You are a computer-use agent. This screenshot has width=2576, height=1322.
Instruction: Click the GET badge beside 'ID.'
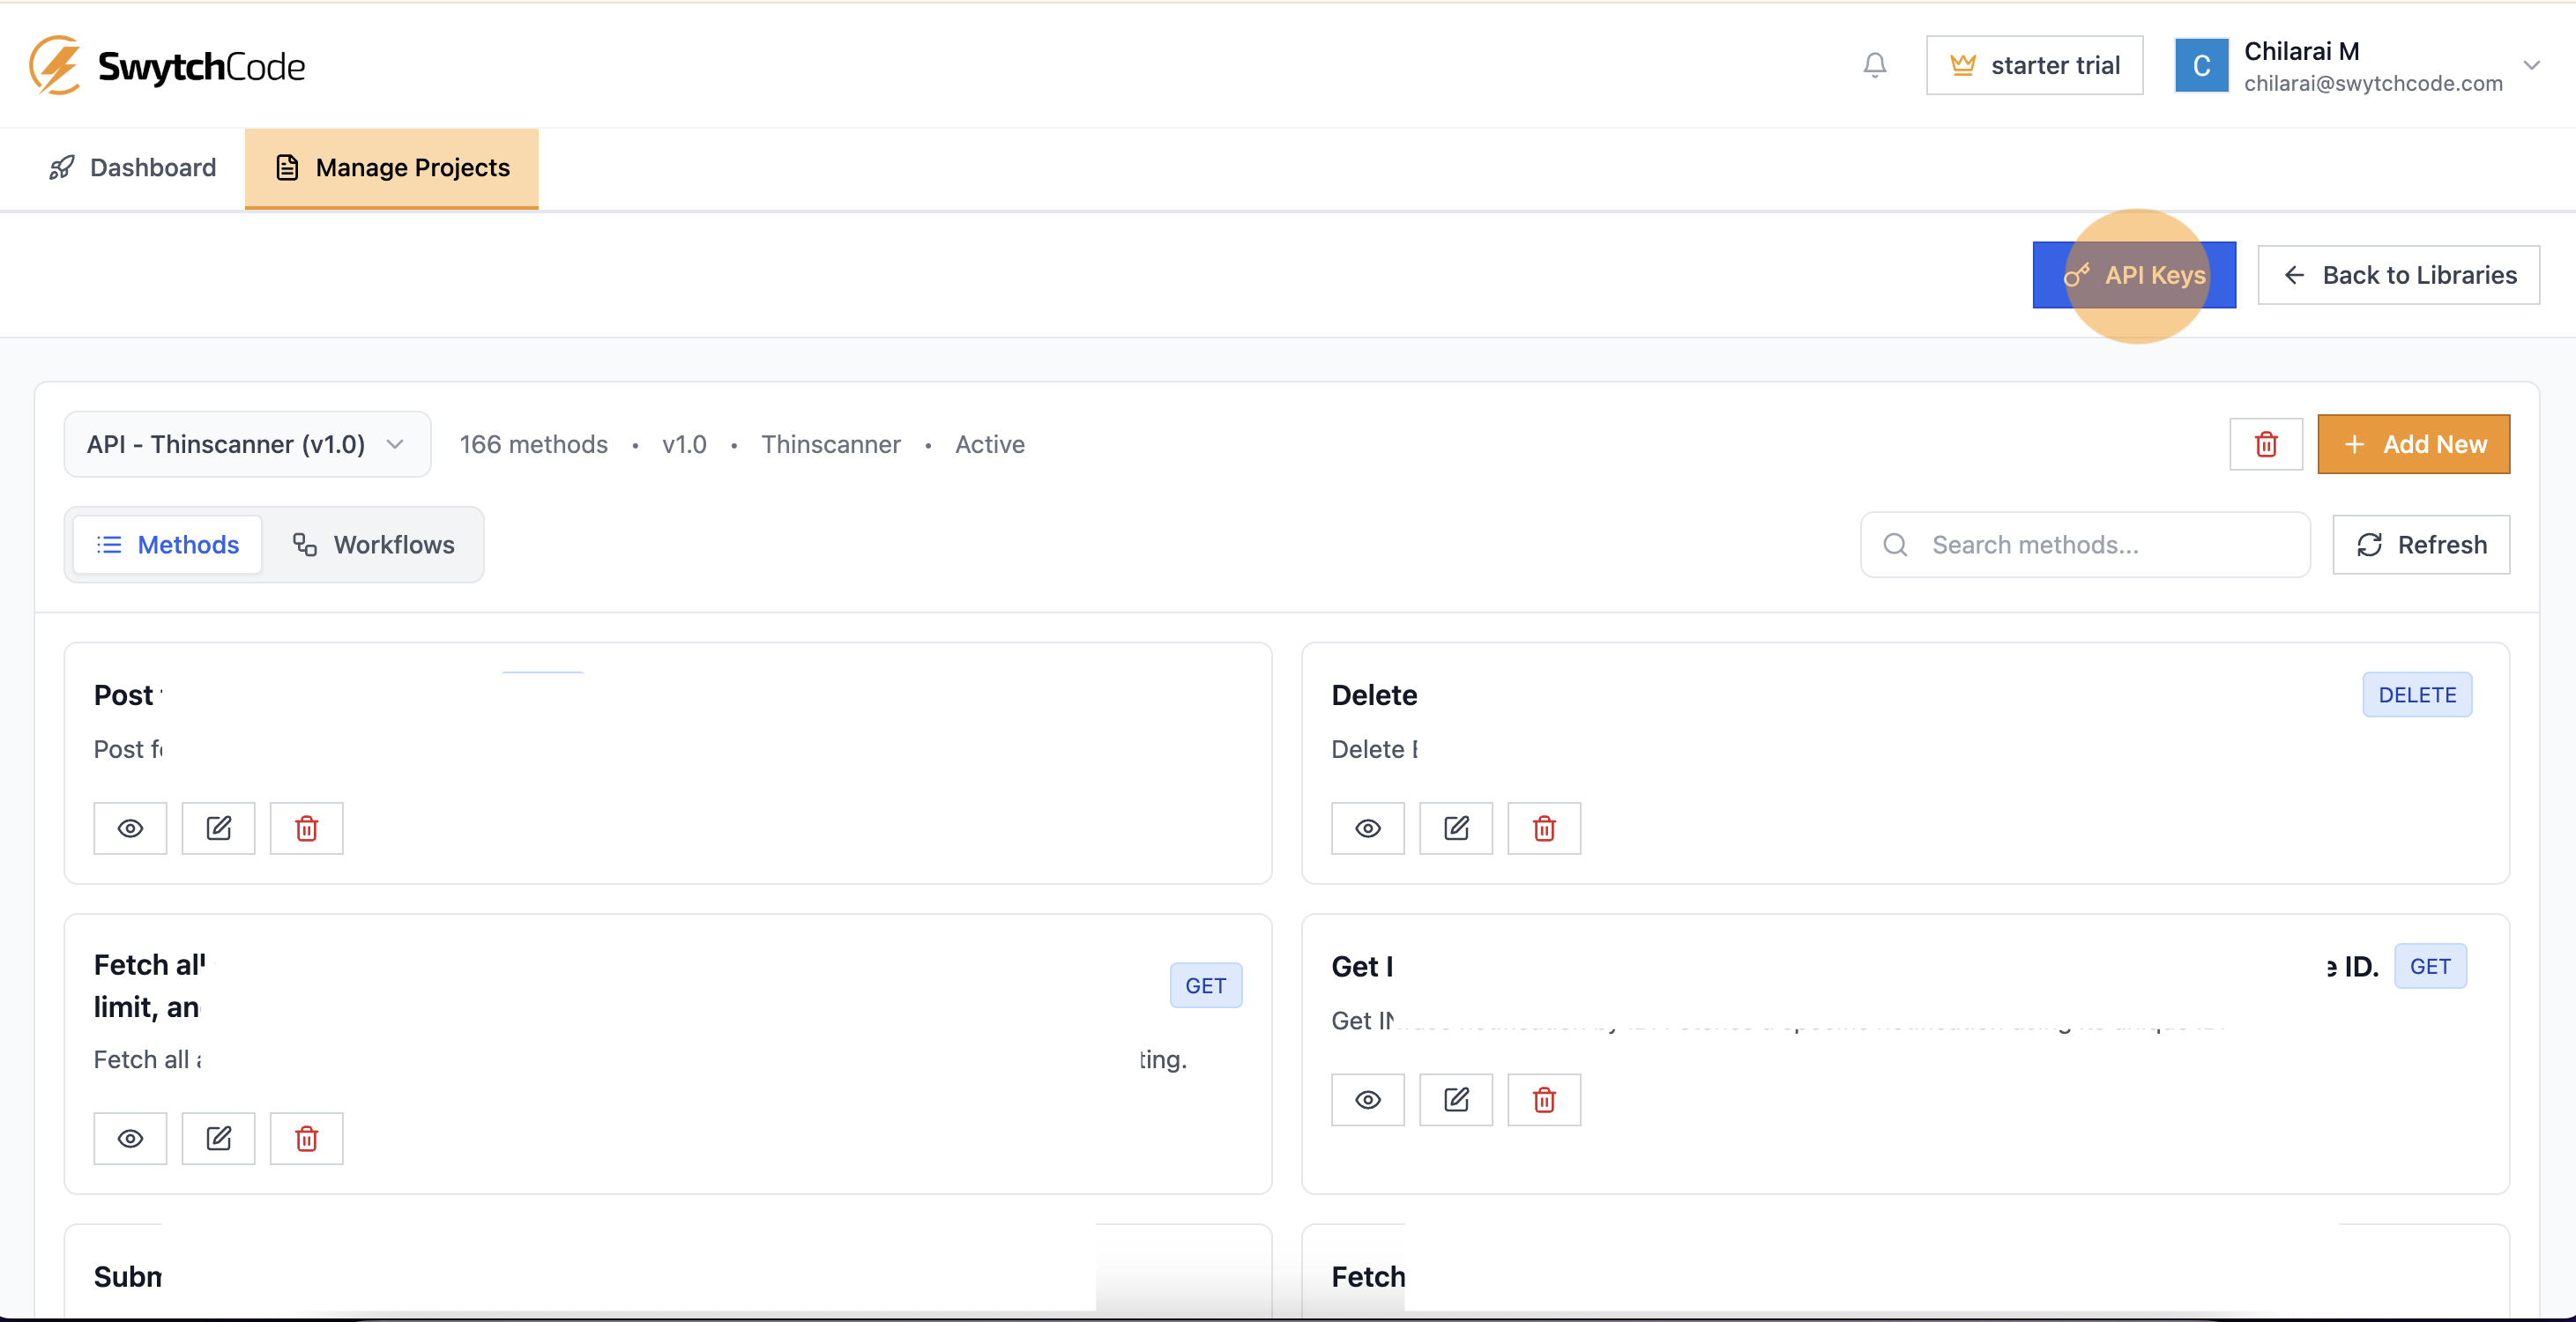tap(2430, 966)
